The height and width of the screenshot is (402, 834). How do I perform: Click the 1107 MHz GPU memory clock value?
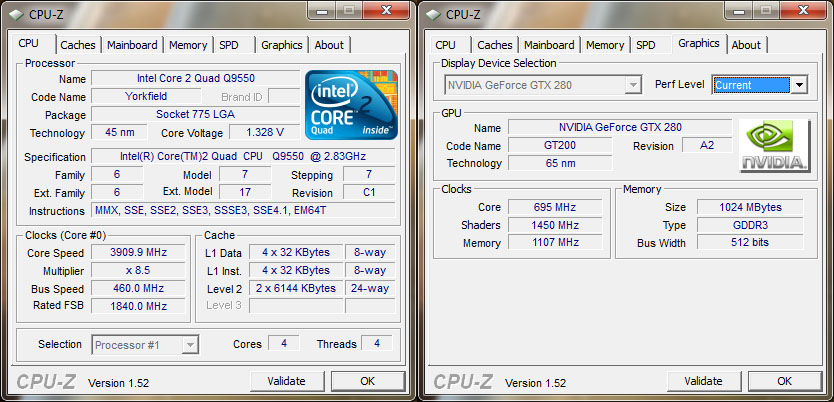click(x=555, y=243)
